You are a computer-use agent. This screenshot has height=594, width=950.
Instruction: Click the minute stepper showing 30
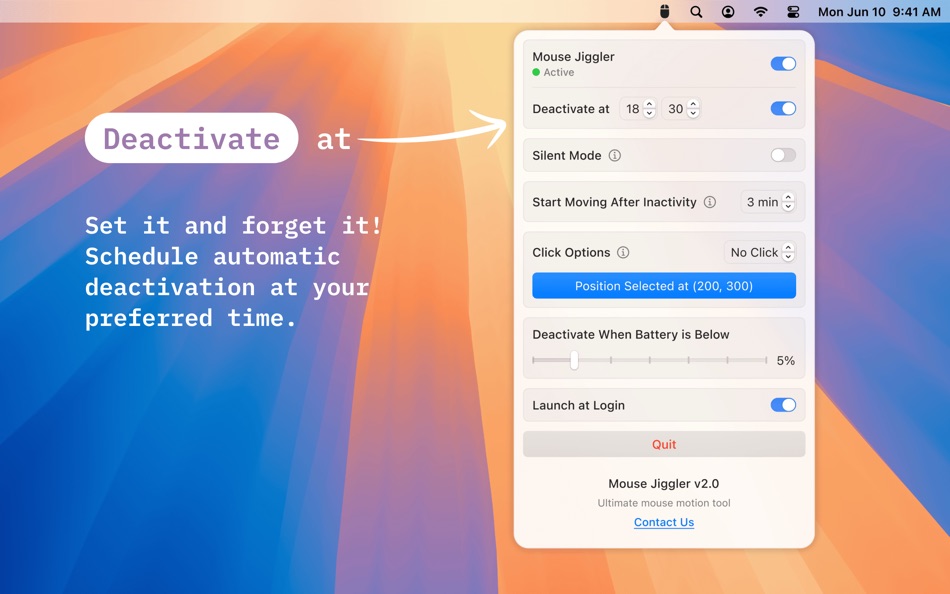click(x=693, y=108)
